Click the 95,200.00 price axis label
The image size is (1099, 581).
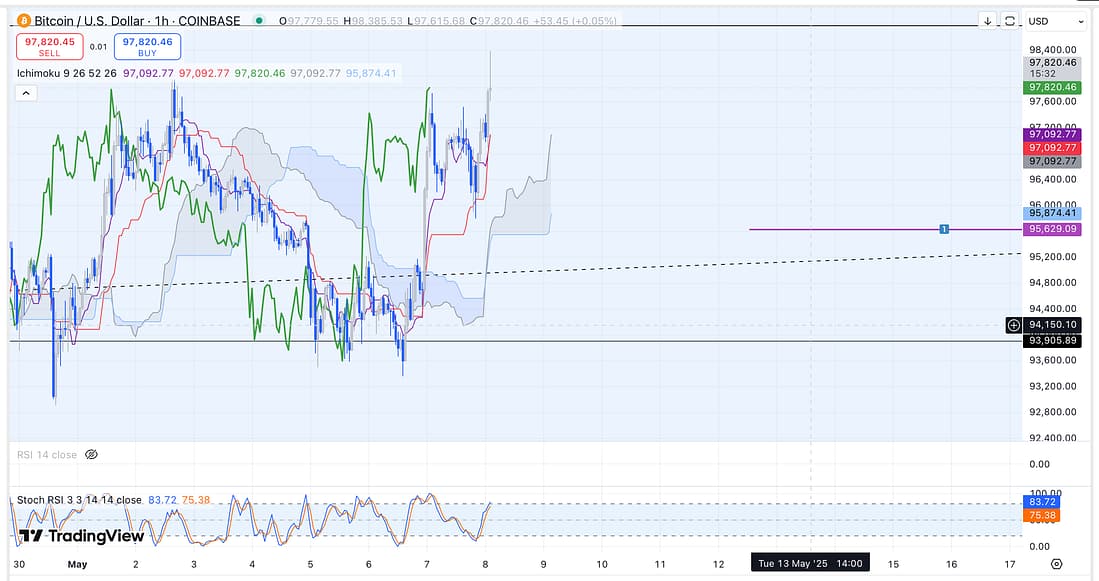point(1052,257)
